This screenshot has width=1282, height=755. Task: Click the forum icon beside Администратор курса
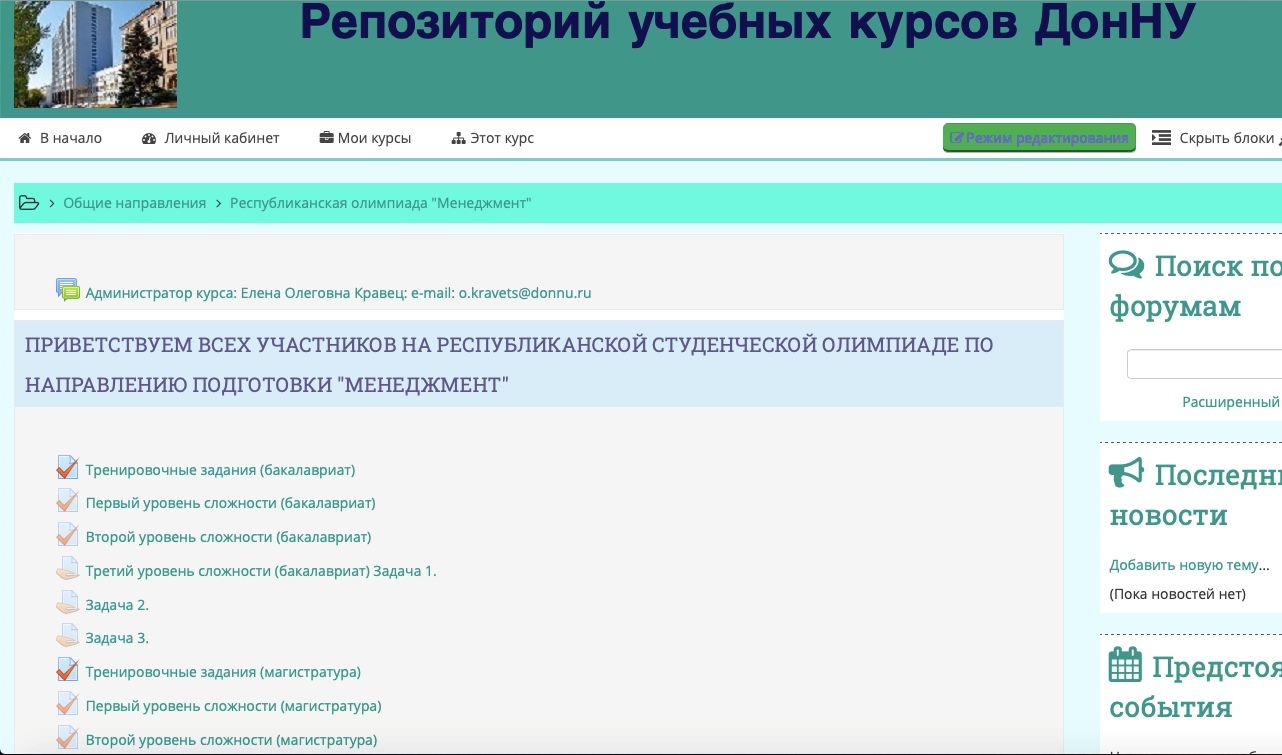[68, 291]
